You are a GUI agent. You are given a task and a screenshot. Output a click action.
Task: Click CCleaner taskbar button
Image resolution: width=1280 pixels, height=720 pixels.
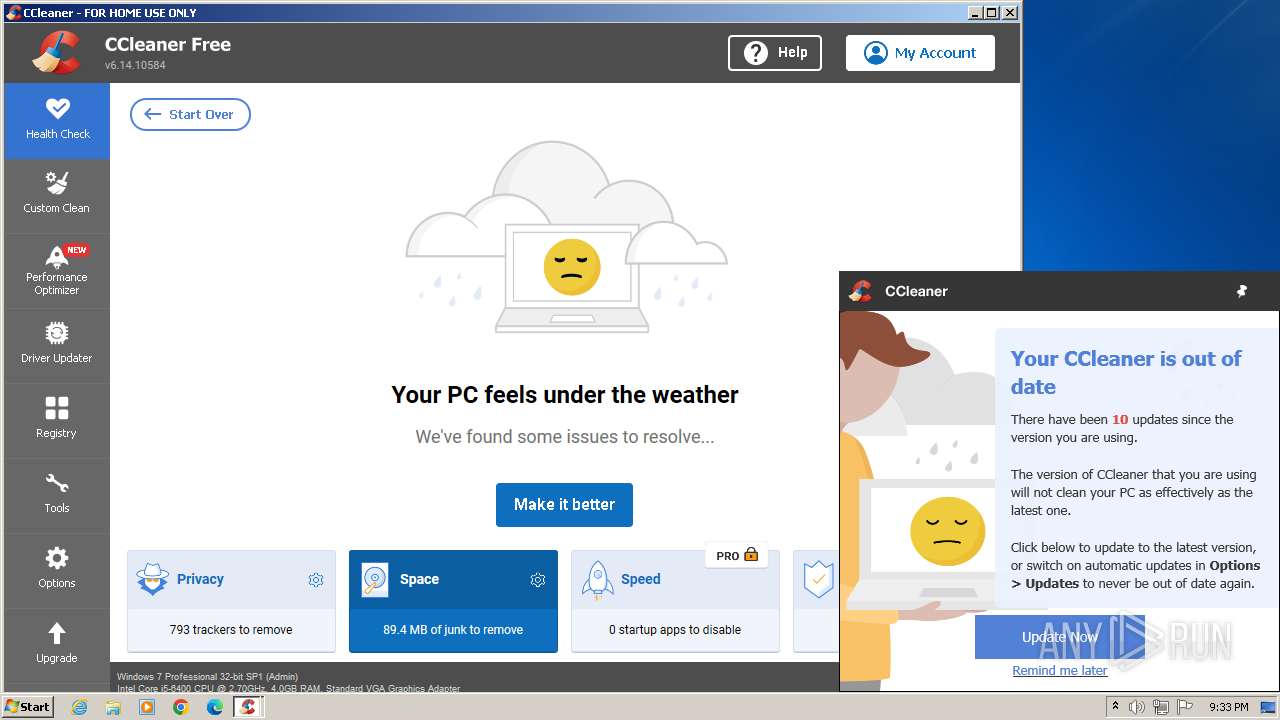coord(248,707)
